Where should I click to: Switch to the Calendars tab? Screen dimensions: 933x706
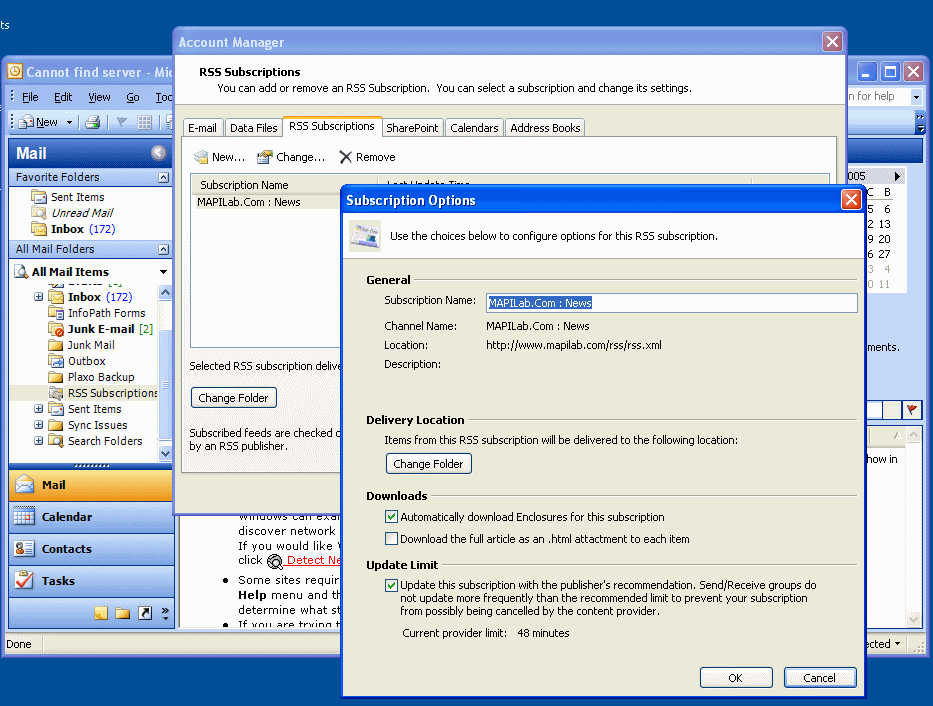[x=474, y=128]
